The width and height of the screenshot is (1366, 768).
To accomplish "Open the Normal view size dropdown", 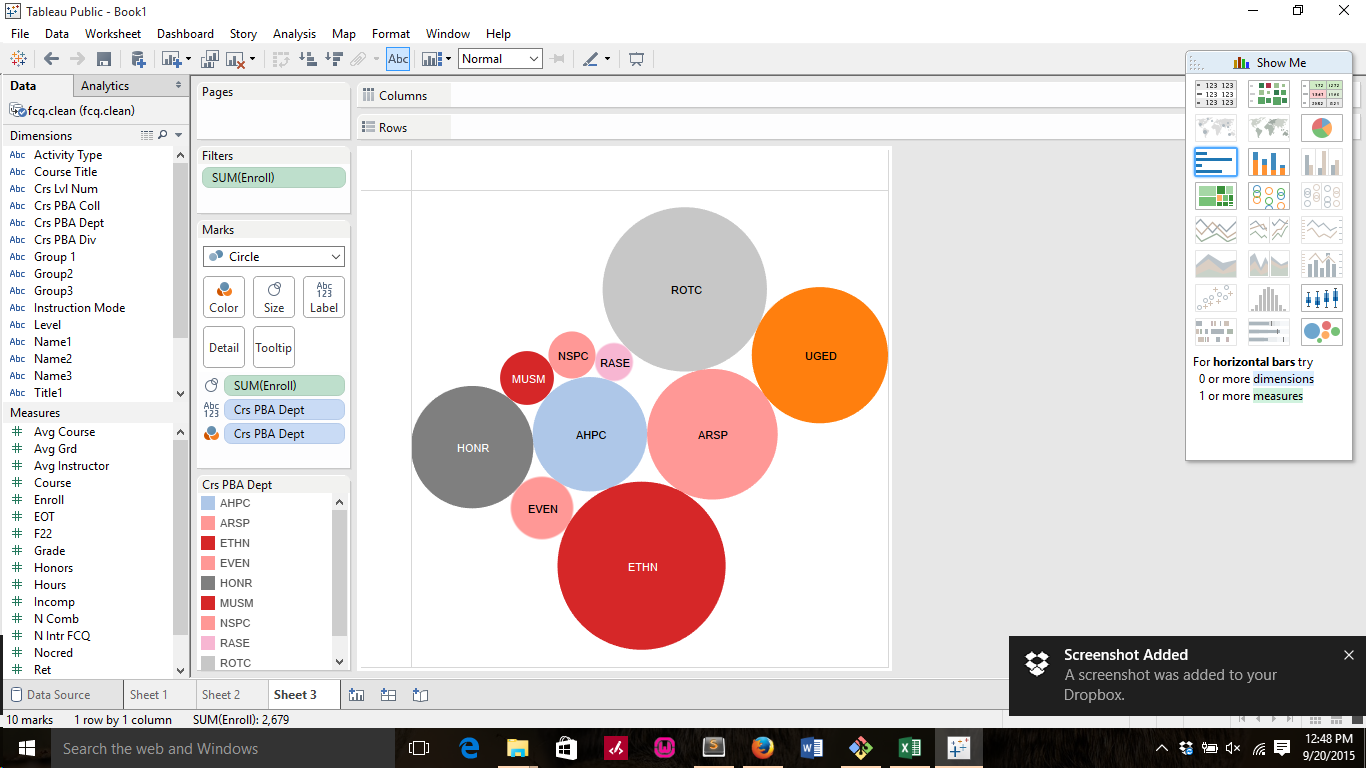I will (500, 59).
